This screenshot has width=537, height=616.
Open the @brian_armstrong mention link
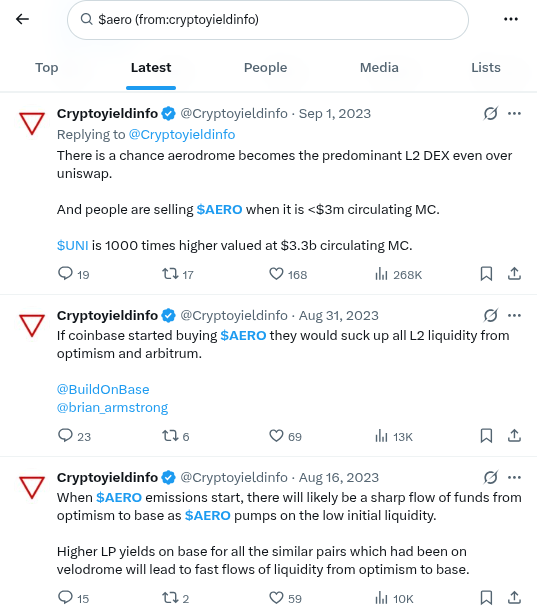click(112, 407)
